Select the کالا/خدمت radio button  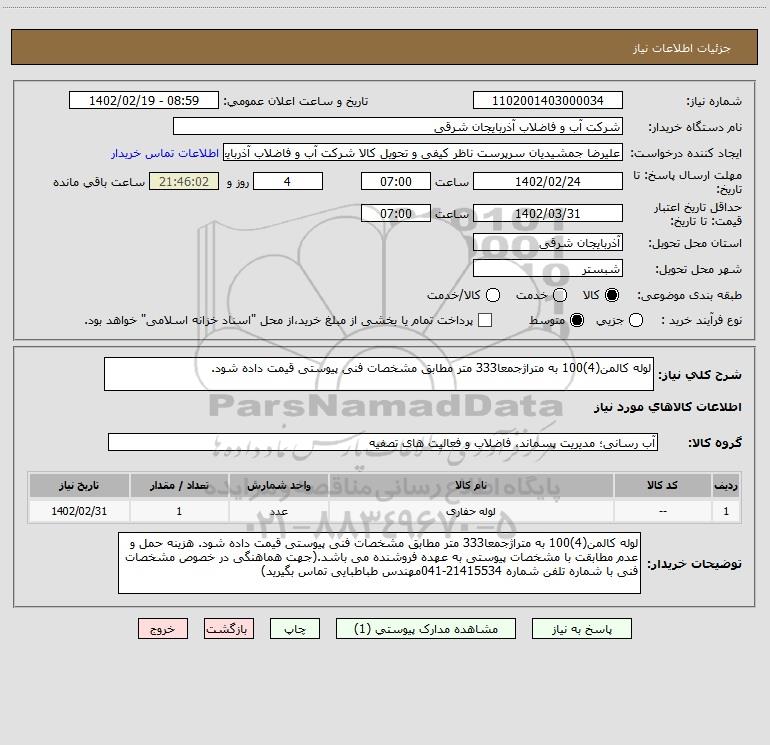coord(493,295)
